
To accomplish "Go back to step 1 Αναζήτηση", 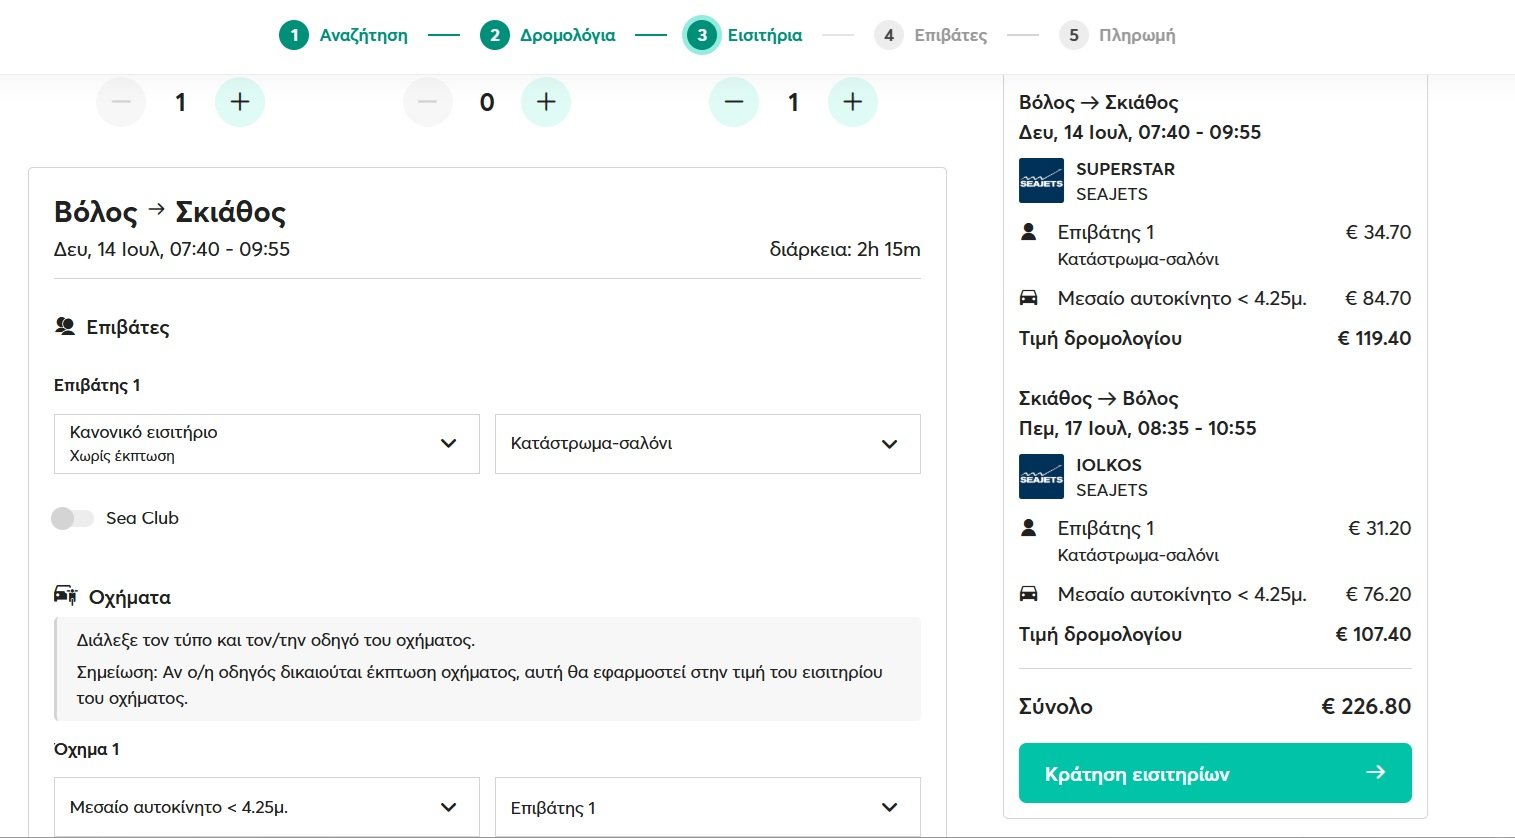I will pos(343,36).
